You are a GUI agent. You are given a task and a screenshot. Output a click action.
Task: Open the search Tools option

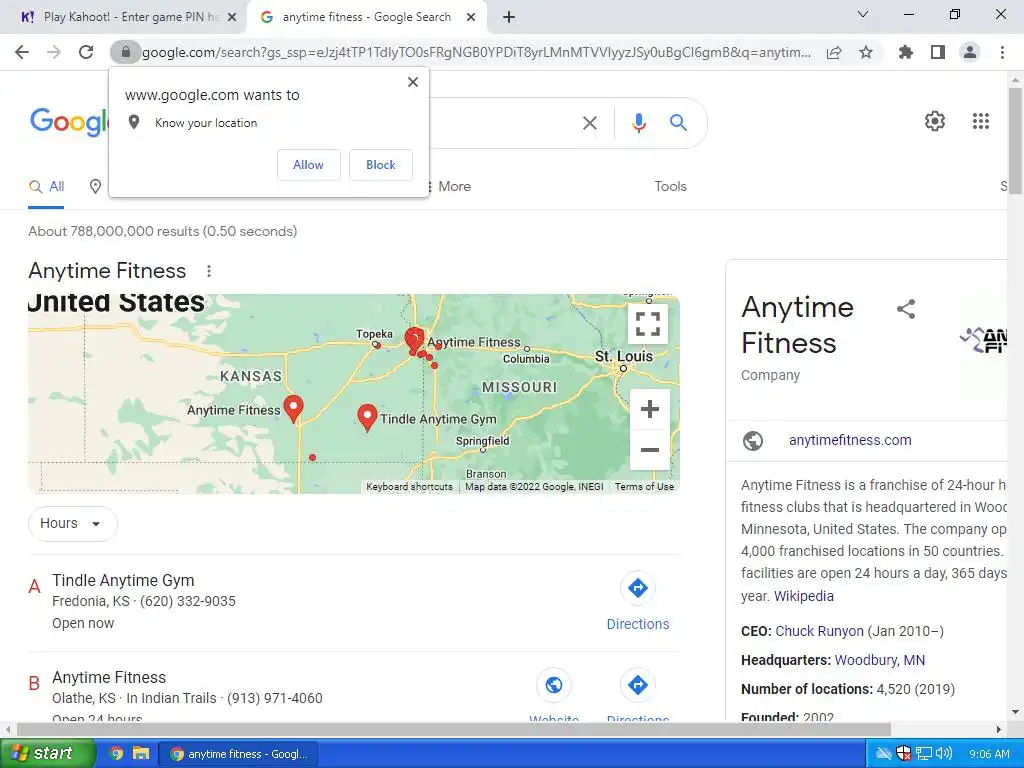pos(671,187)
